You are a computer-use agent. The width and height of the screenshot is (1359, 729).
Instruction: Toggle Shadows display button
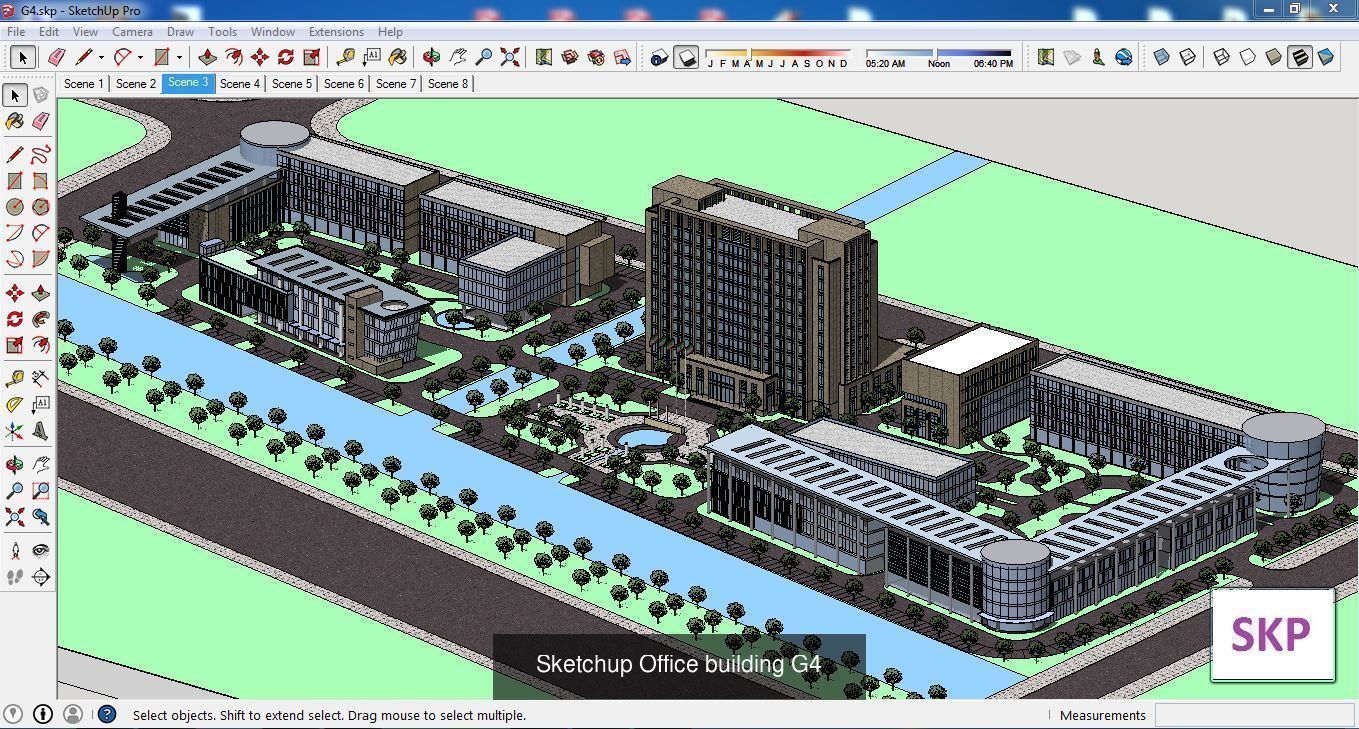tap(686, 57)
